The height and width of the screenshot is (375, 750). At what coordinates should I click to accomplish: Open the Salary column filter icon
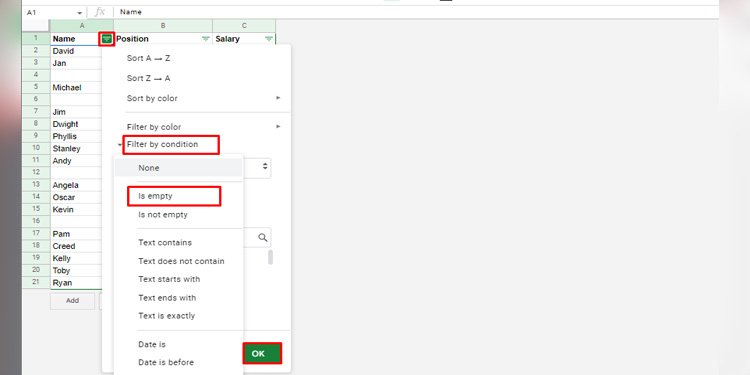[x=269, y=39]
